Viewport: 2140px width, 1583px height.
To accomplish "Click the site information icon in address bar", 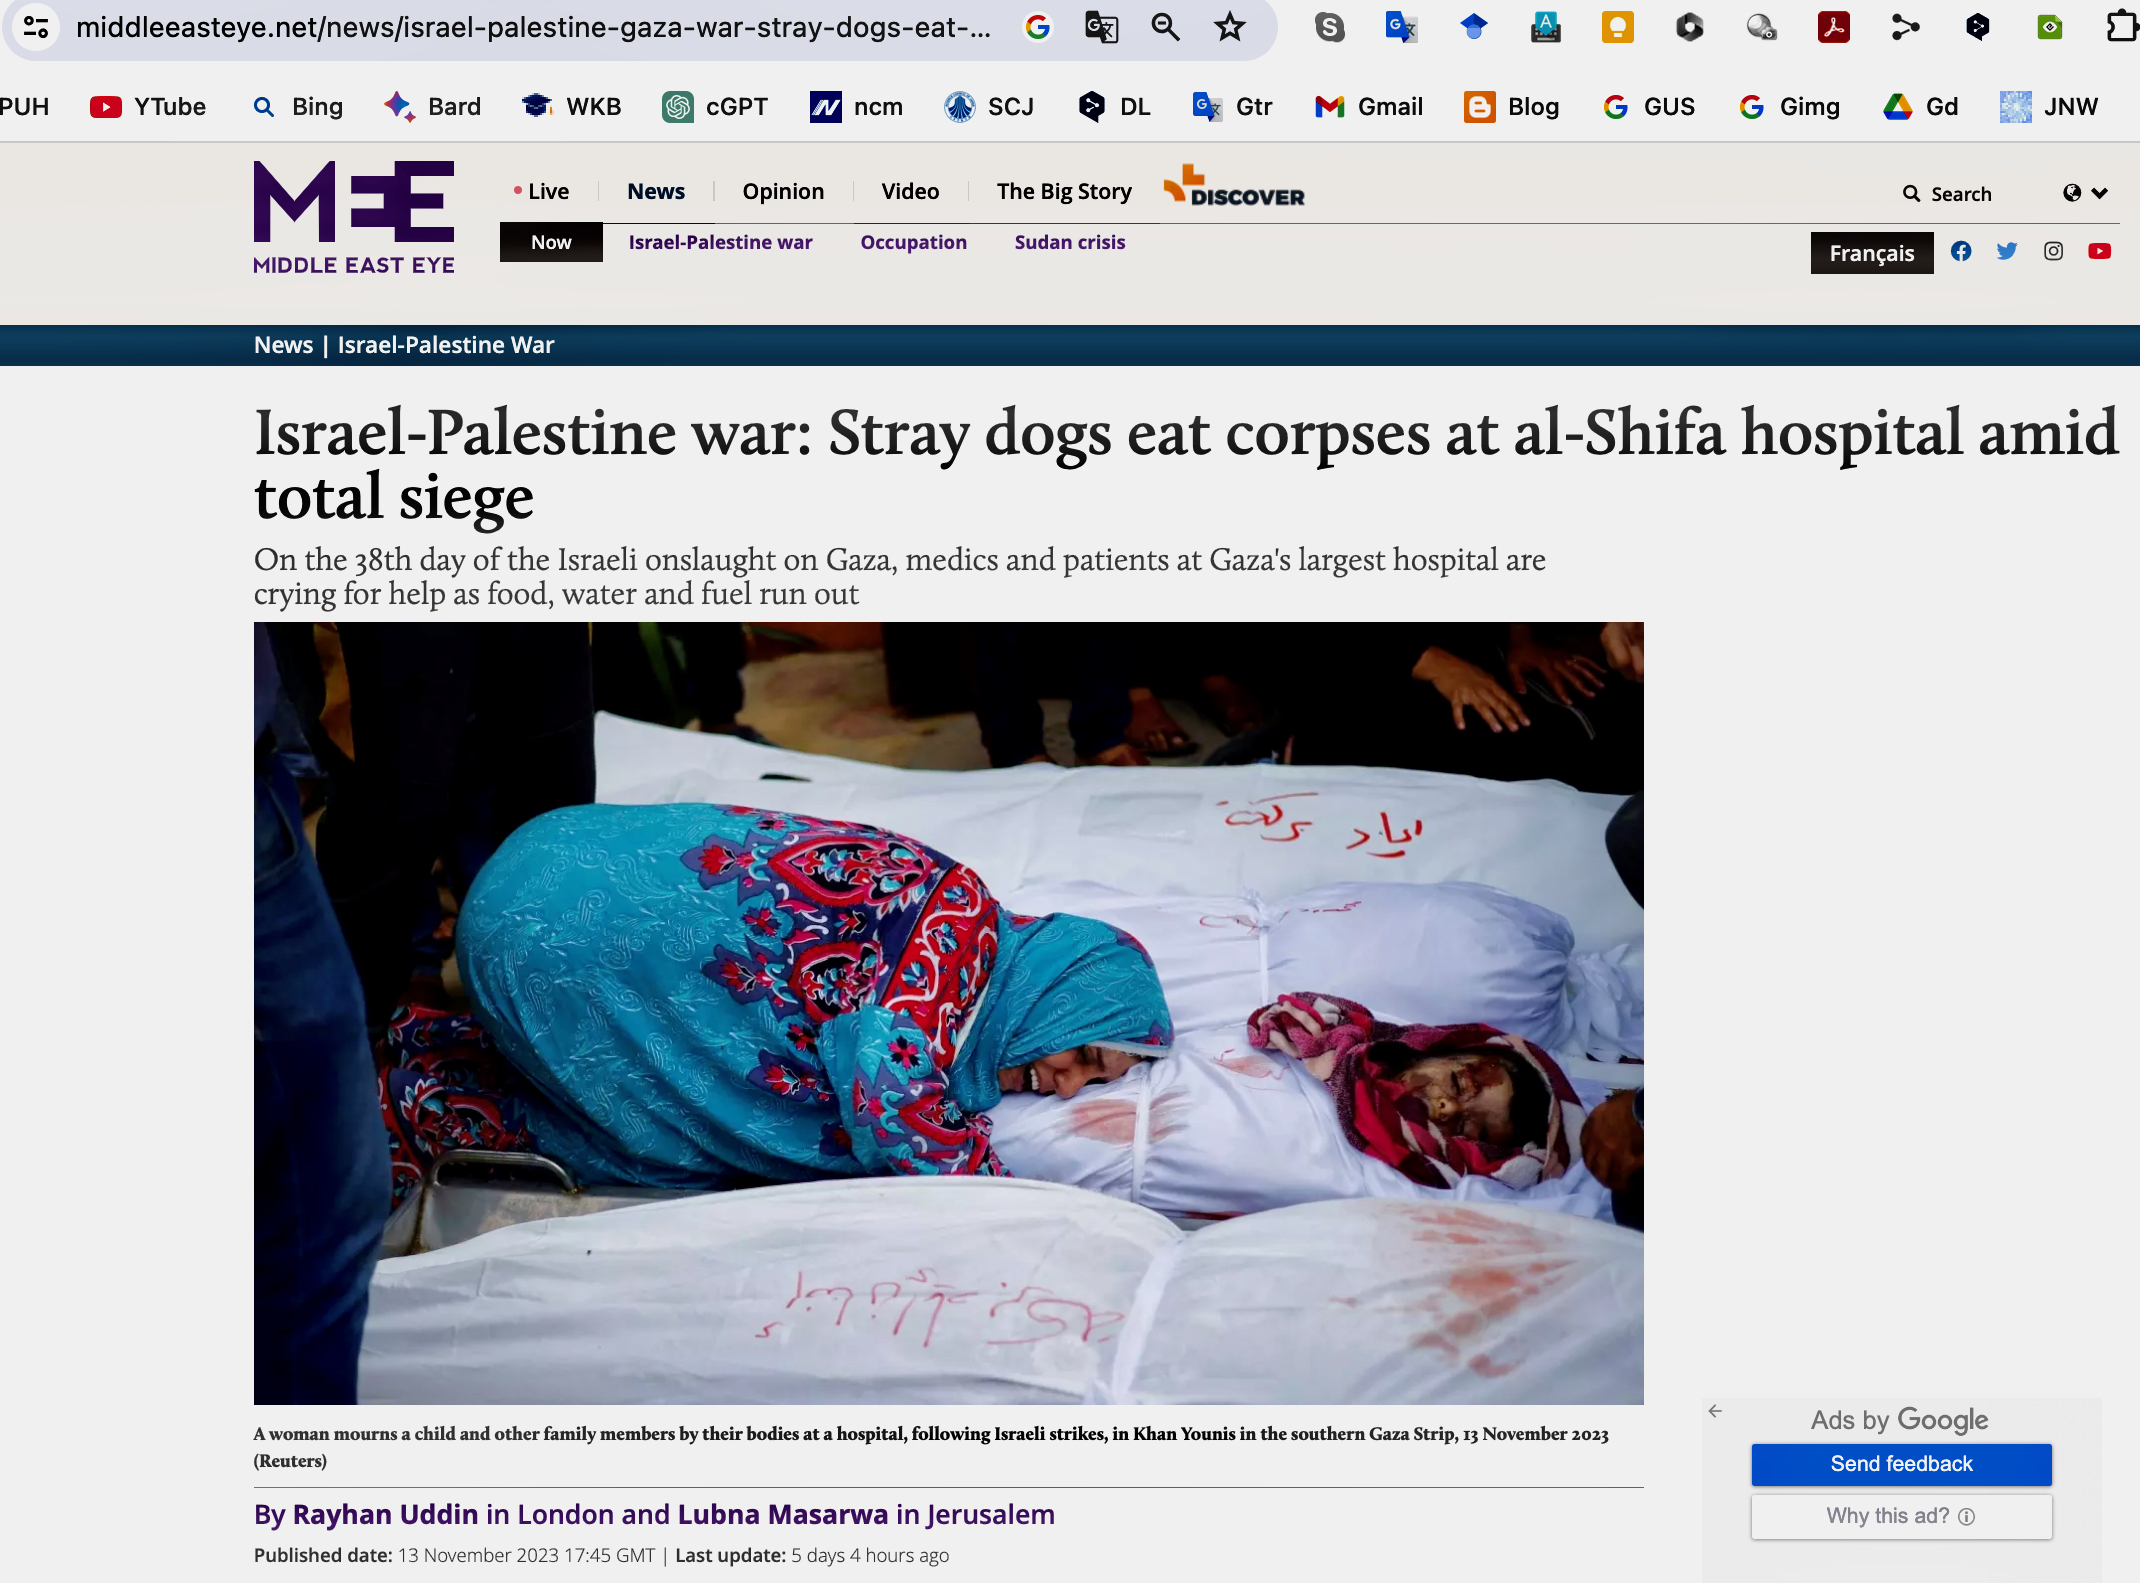I will [x=36, y=27].
